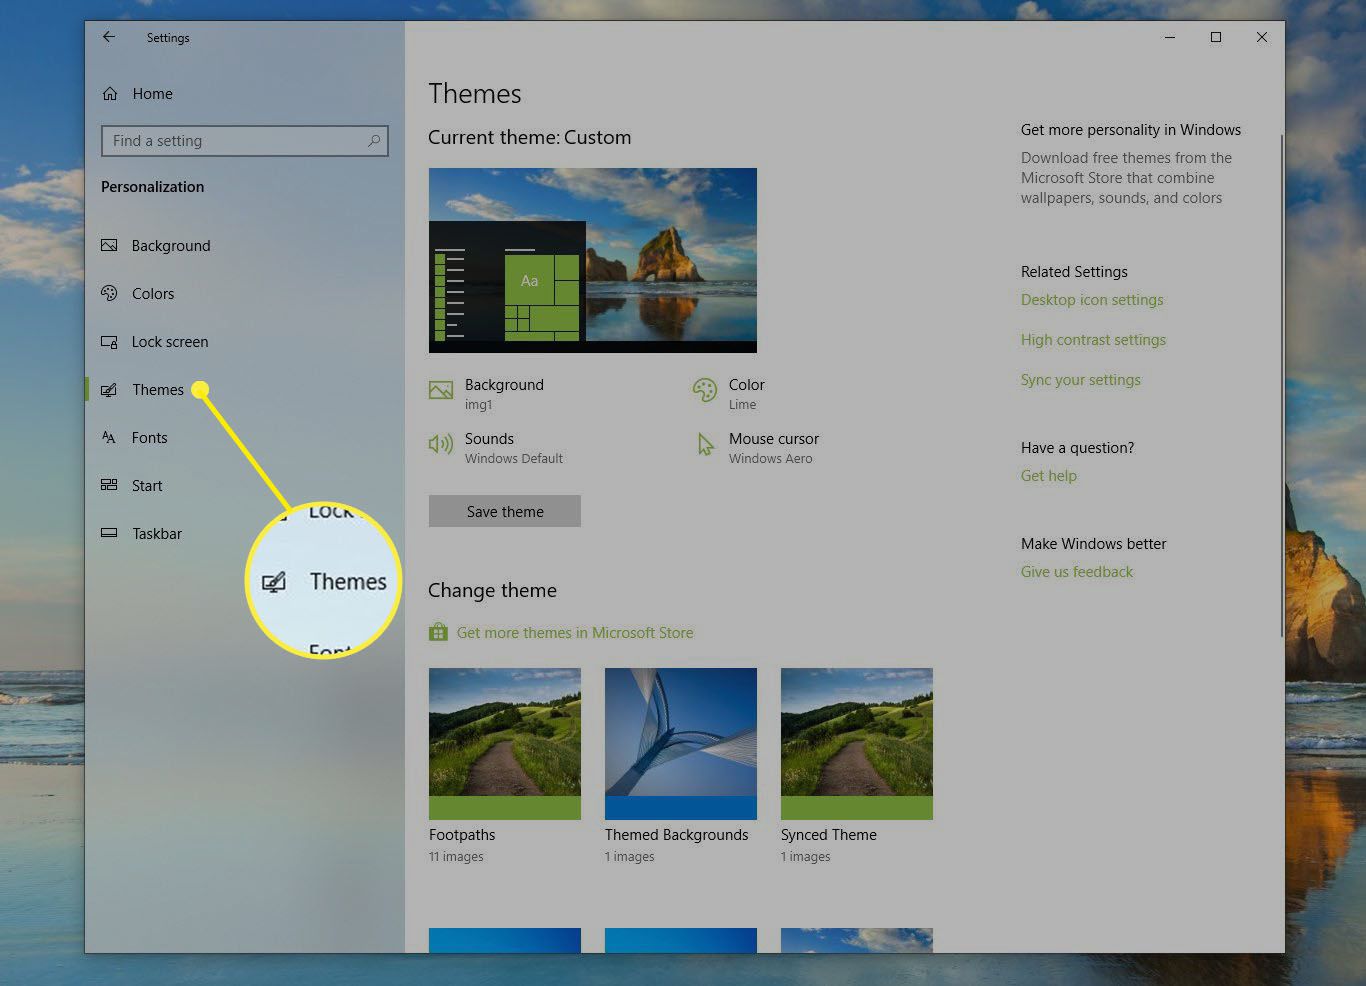The height and width of the screenshot is (986, 1366).
Task: Open Get more themes in Microsoft Store
Action: click(575, 632)
